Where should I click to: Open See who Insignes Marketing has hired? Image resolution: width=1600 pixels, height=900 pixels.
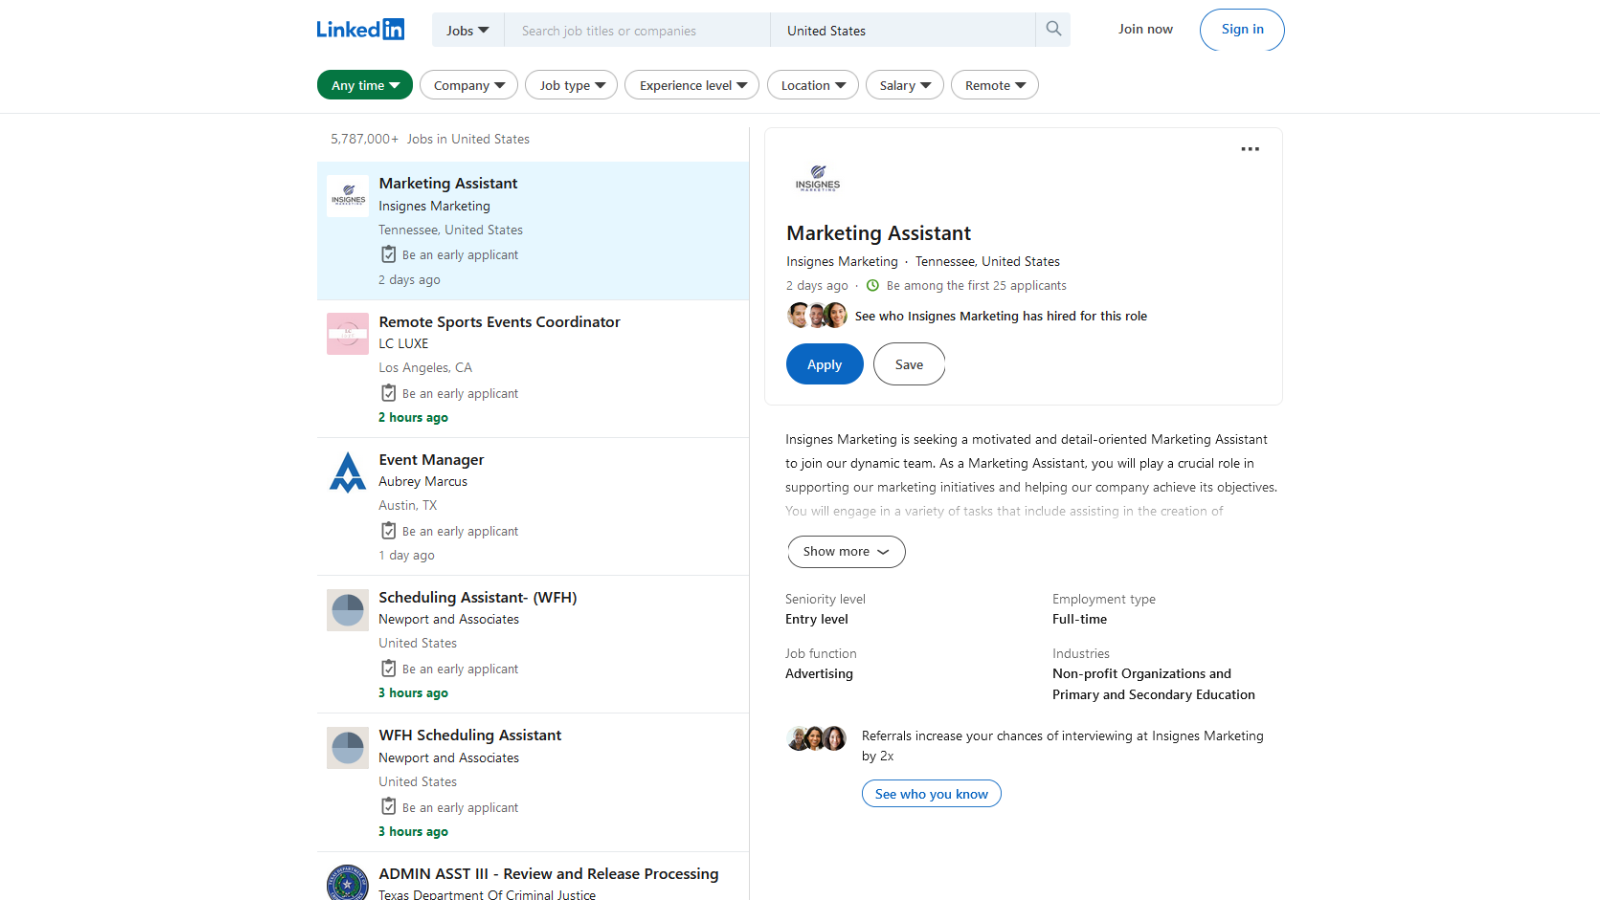[x=1001, y=316]
